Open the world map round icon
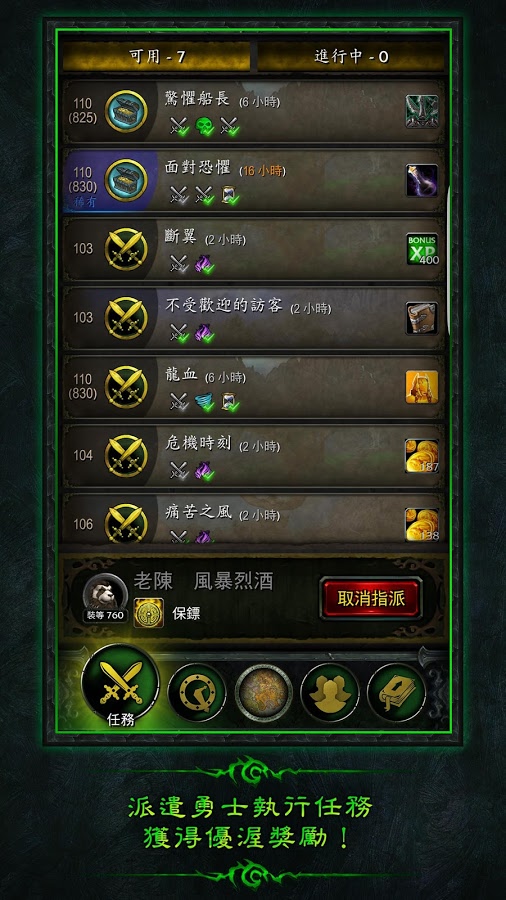506x900 pixels. pos(263,693)
